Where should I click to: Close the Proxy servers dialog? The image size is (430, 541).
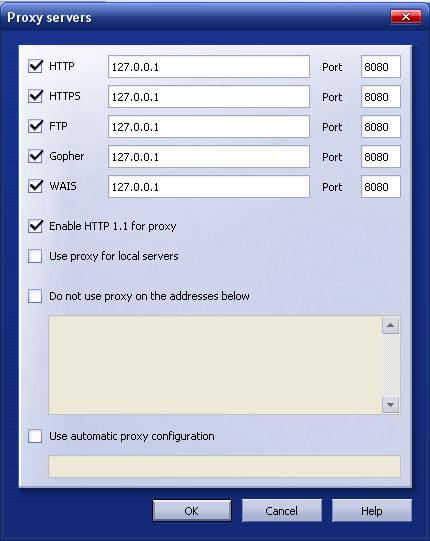point(406,17)
